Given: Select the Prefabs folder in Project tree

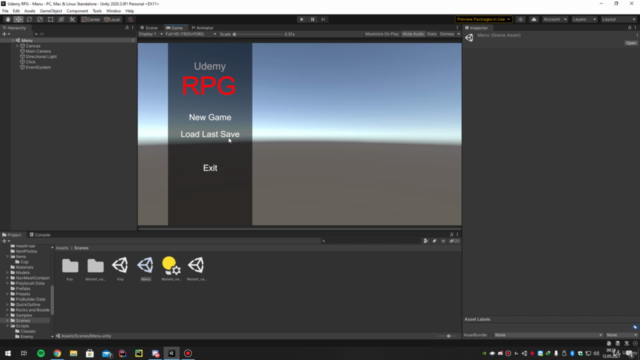Looking at the screenshot, I should point(23,289).
